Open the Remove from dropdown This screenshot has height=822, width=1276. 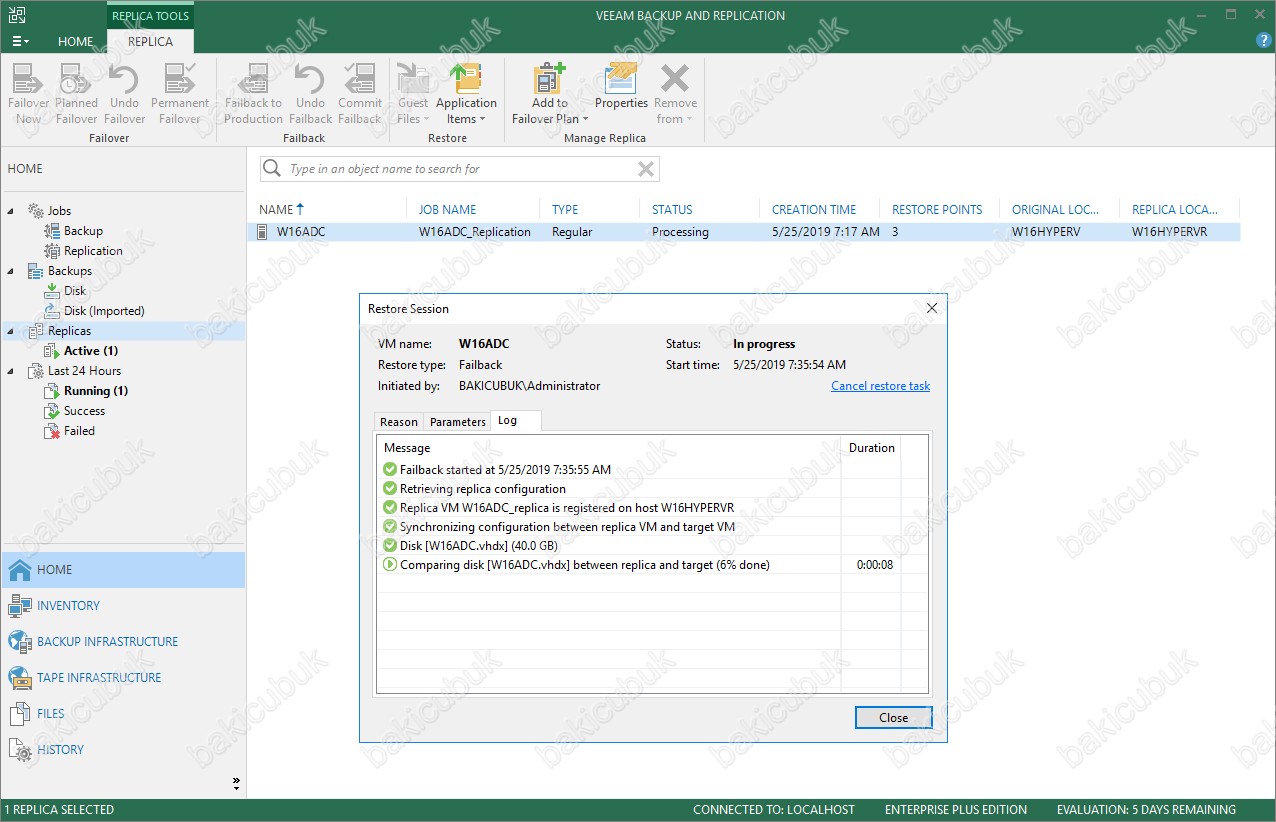(x=675, y=94)
